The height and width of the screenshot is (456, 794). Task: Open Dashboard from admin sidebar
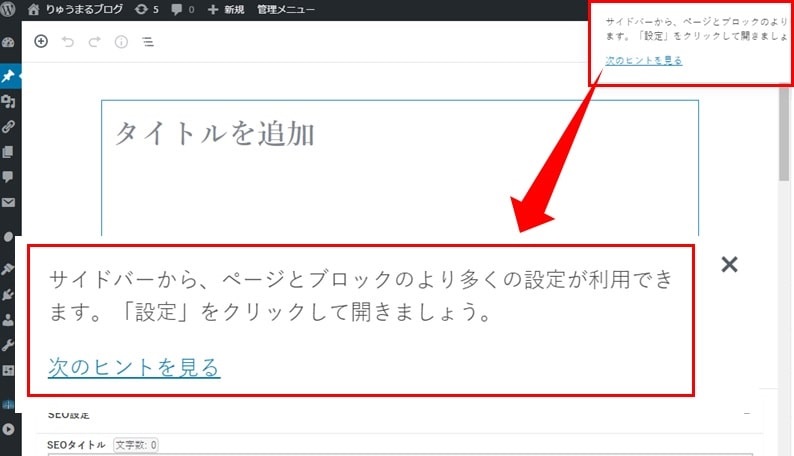click(x=8, y=42)
